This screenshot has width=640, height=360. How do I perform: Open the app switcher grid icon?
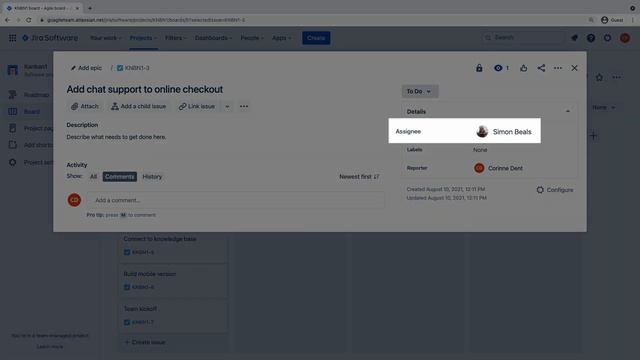[12, 38]
